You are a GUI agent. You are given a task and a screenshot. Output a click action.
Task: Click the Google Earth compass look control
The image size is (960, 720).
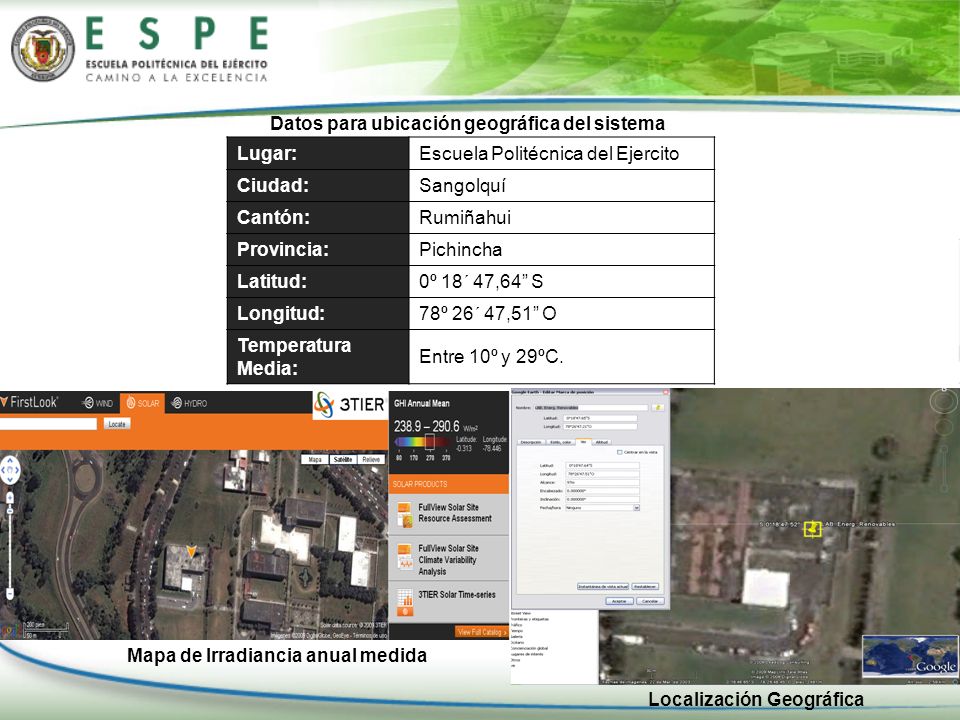(x=943, y=402)
